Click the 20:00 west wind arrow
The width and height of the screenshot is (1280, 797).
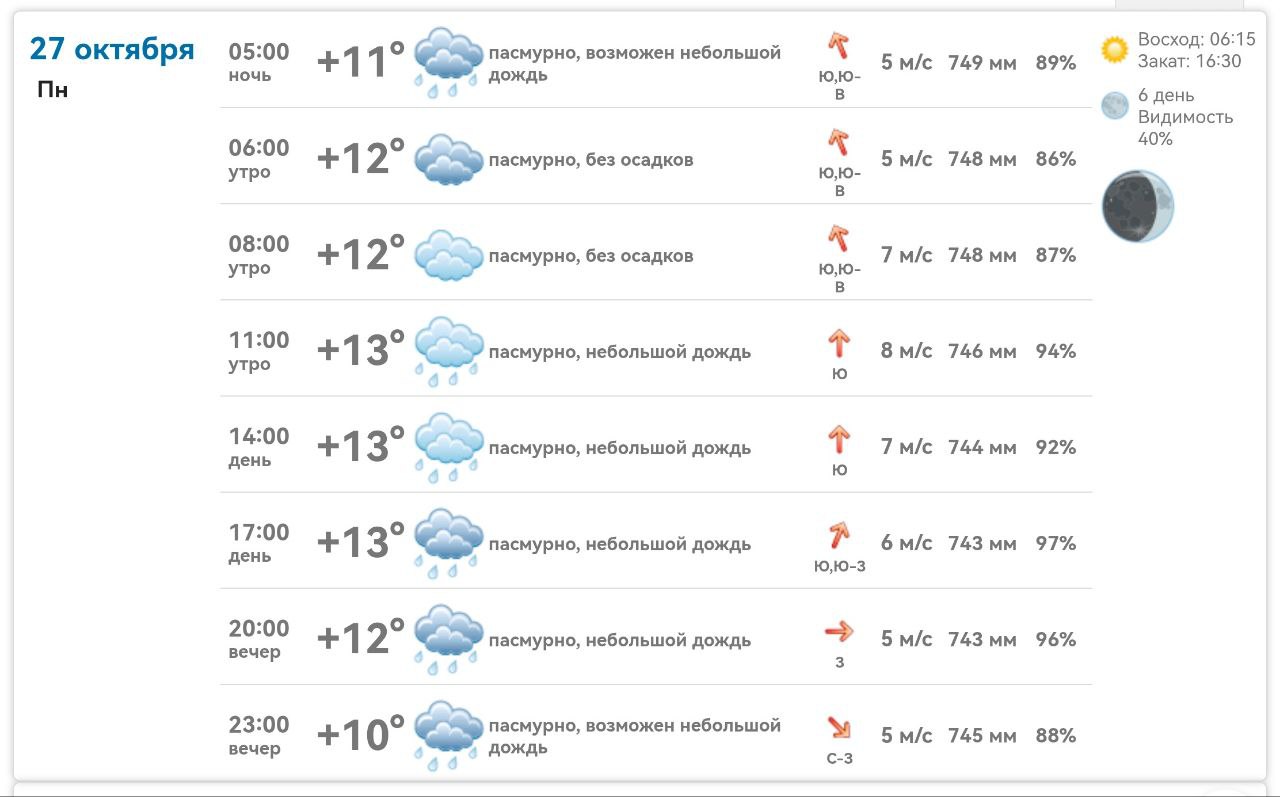coord(839,631)
